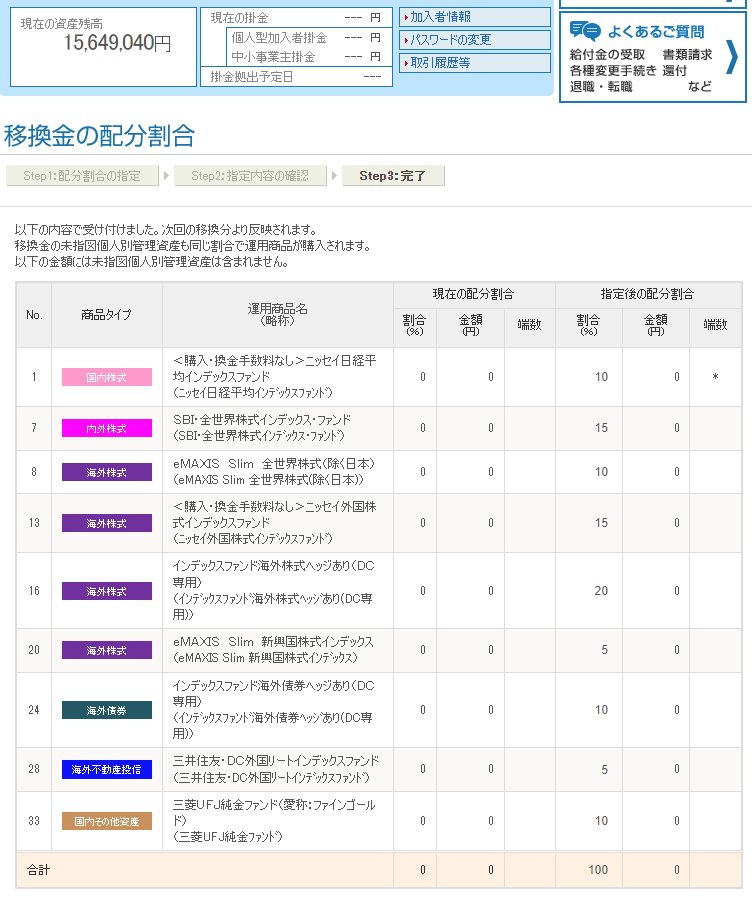Viewport: 752px width, 898px height.
Task: Select the Step2: 指定内容の確認 step
Action: pos(250,176)
